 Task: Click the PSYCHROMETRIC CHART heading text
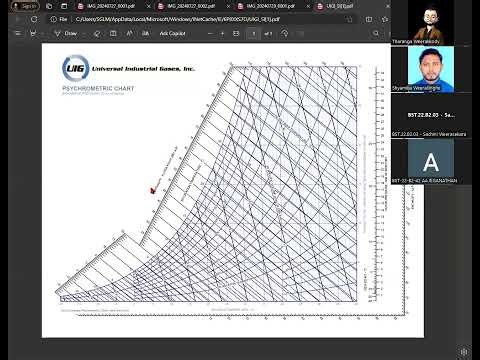(98, 88)
